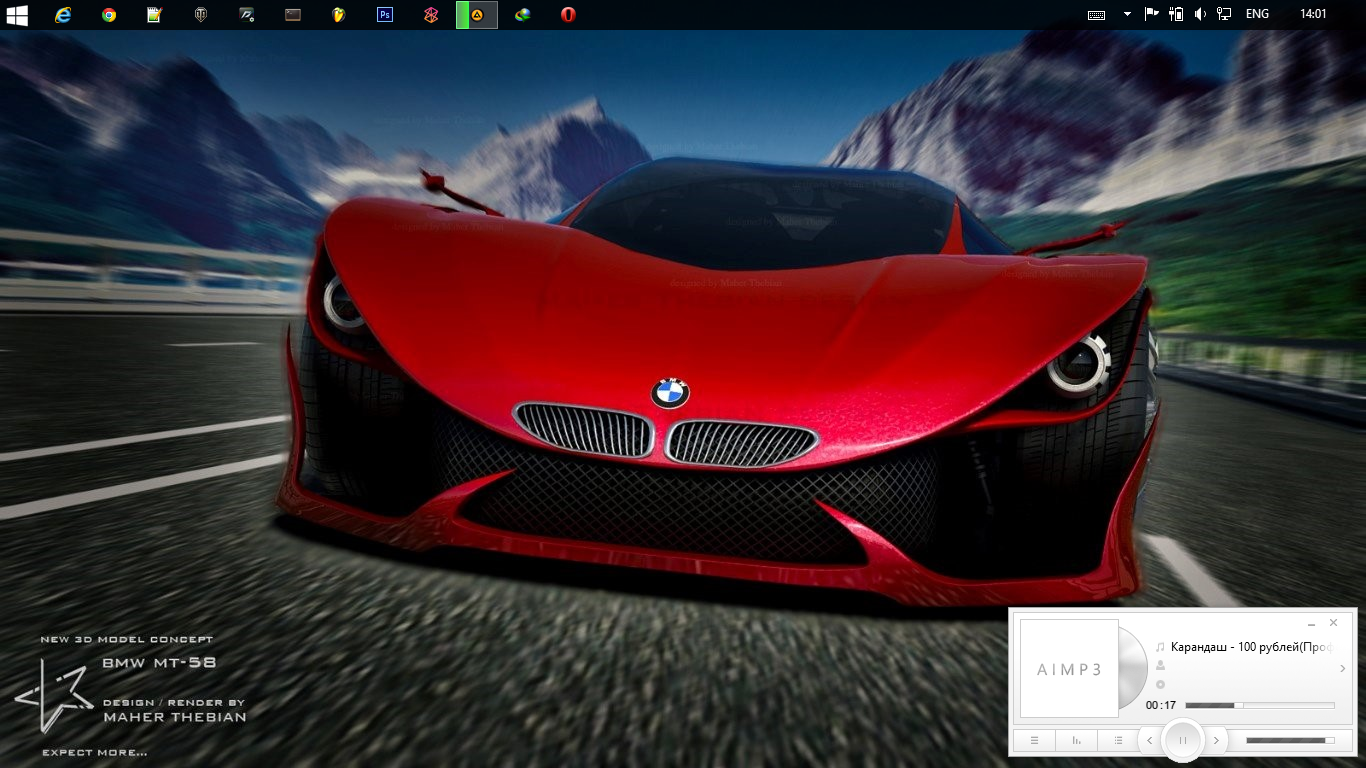Toggle the 00:17 elapsed time display

point(1161,705)
